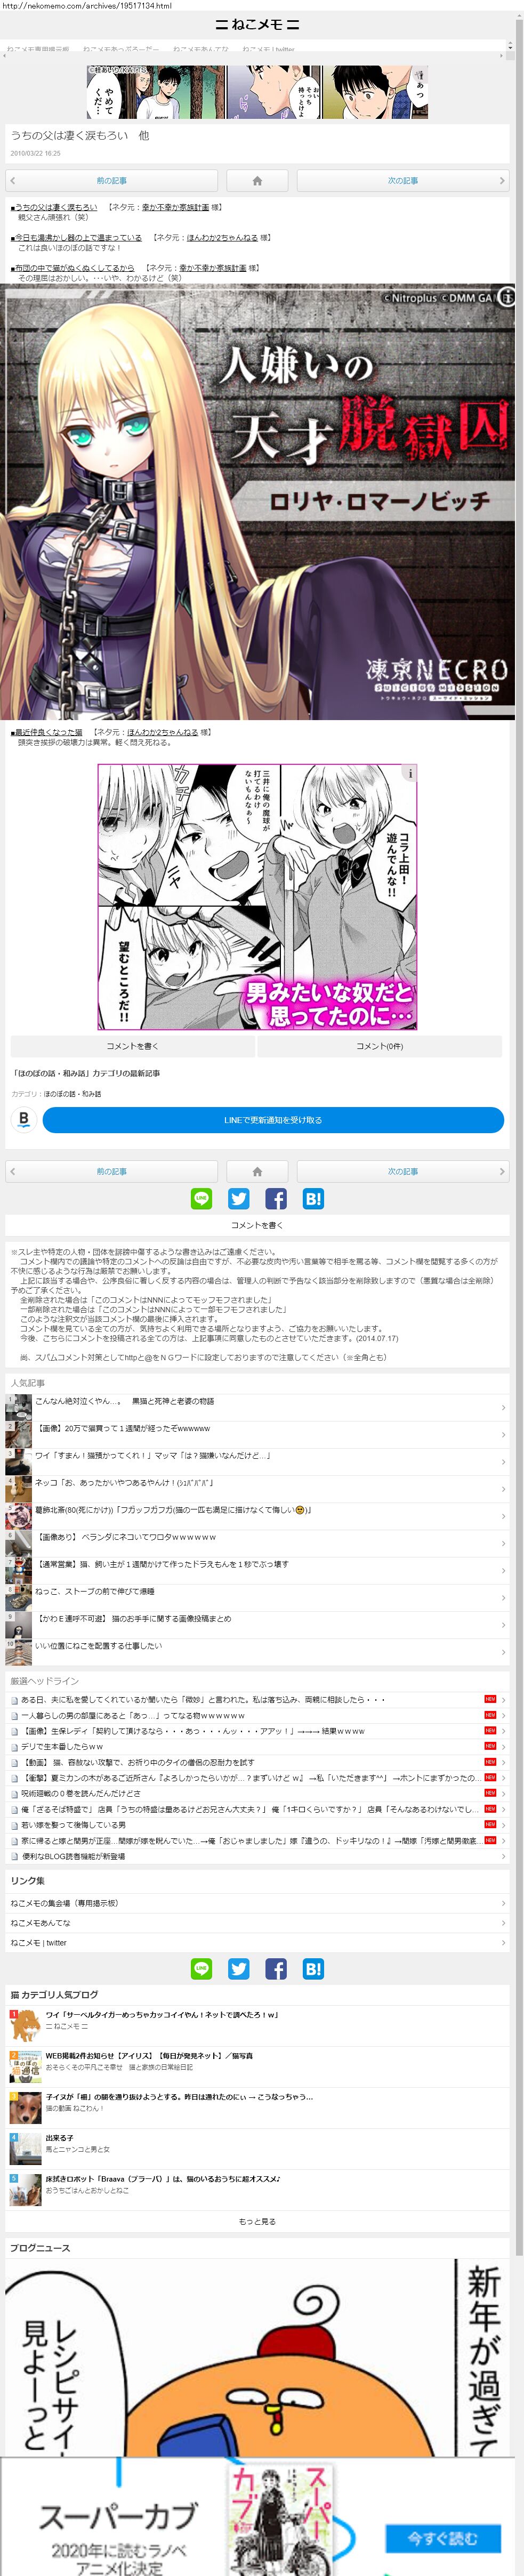Open the ねこメモあんてな tab in the top navigation

pos(201,48)
